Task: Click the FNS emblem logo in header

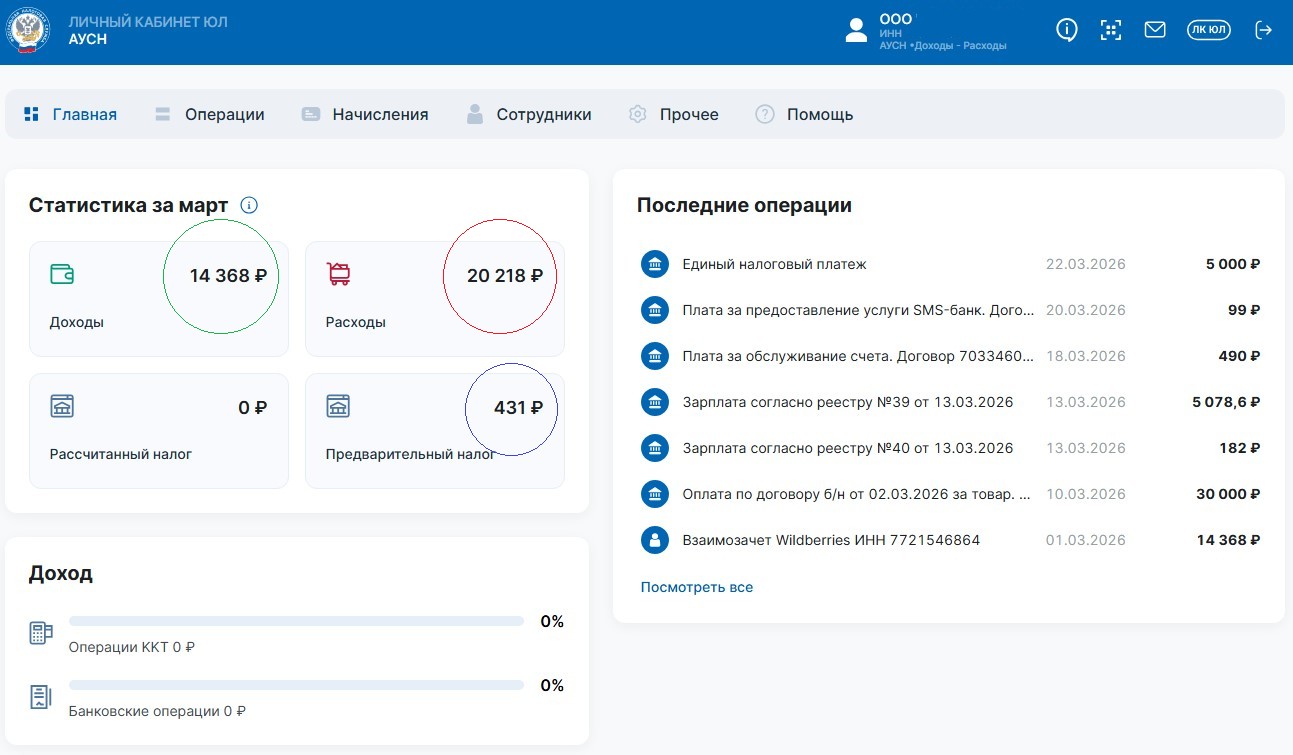Action: (27, 30)
